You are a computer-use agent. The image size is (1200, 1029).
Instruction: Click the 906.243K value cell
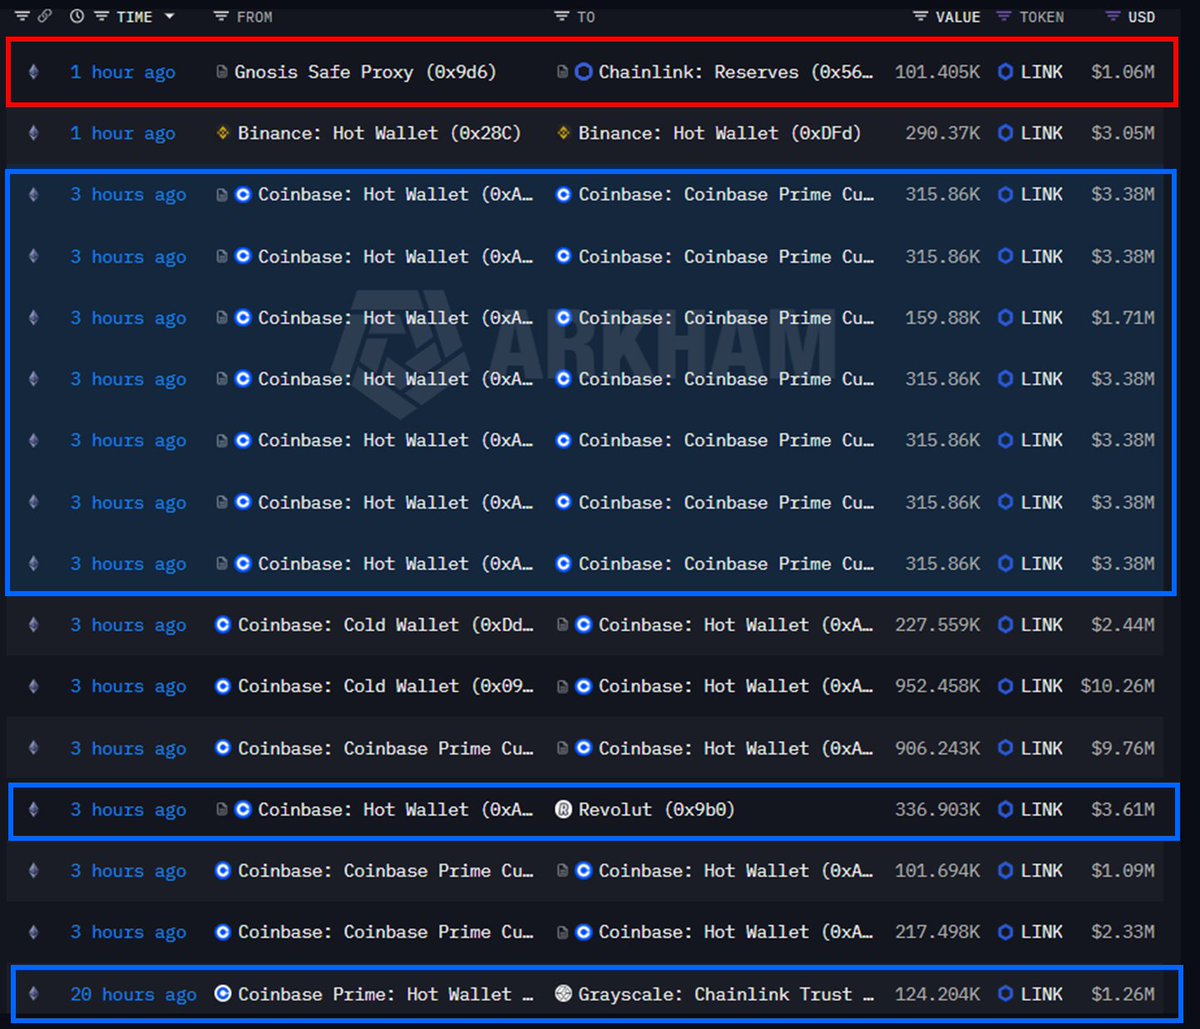pos(938,748)
